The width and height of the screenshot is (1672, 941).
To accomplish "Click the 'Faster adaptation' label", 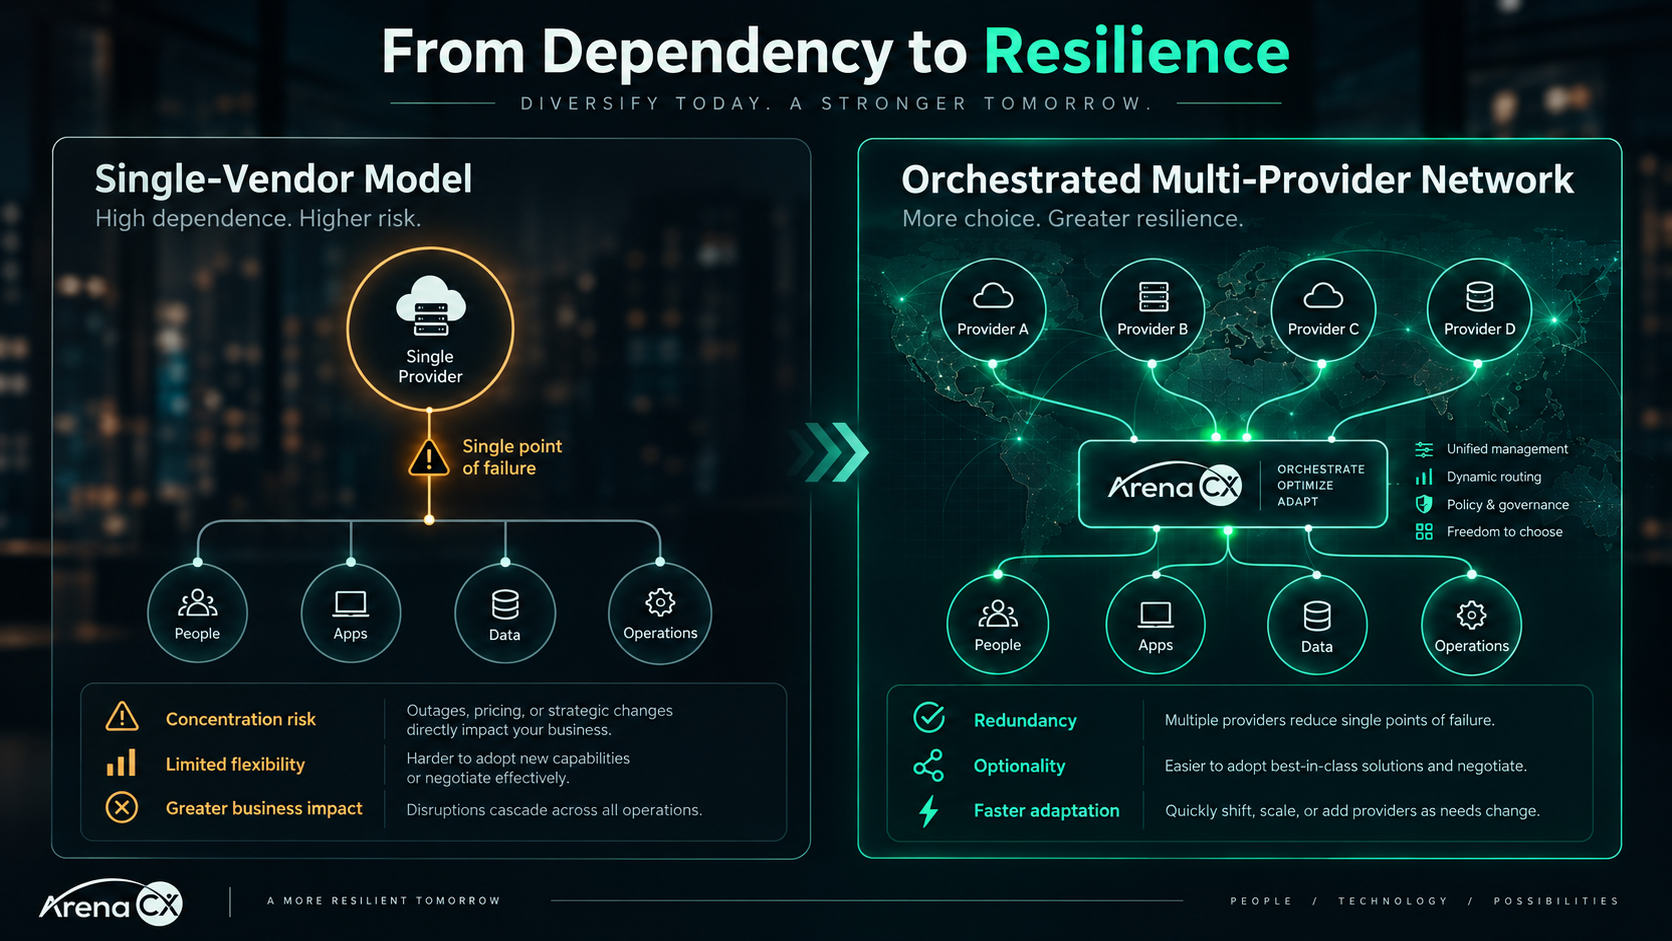I will click(1046, 810).
